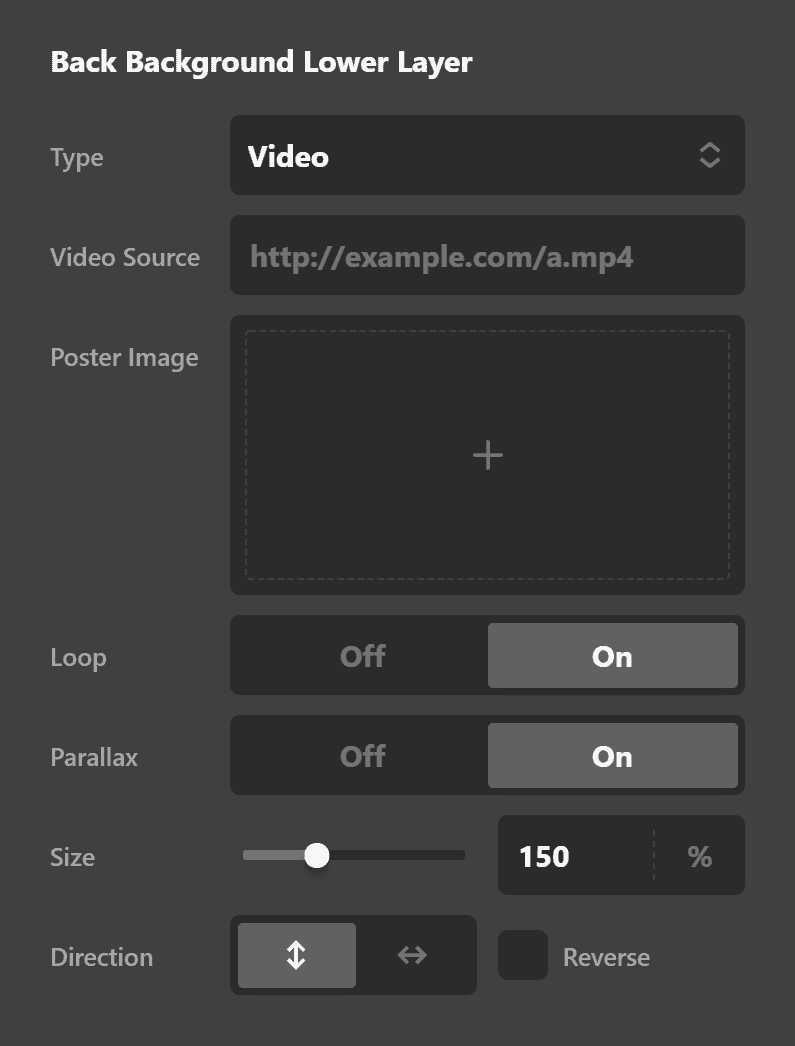This screenshot has width=795, height=1046.
Task: Select the horizontal direction arrow icon
Action: [x=411, y=955]
